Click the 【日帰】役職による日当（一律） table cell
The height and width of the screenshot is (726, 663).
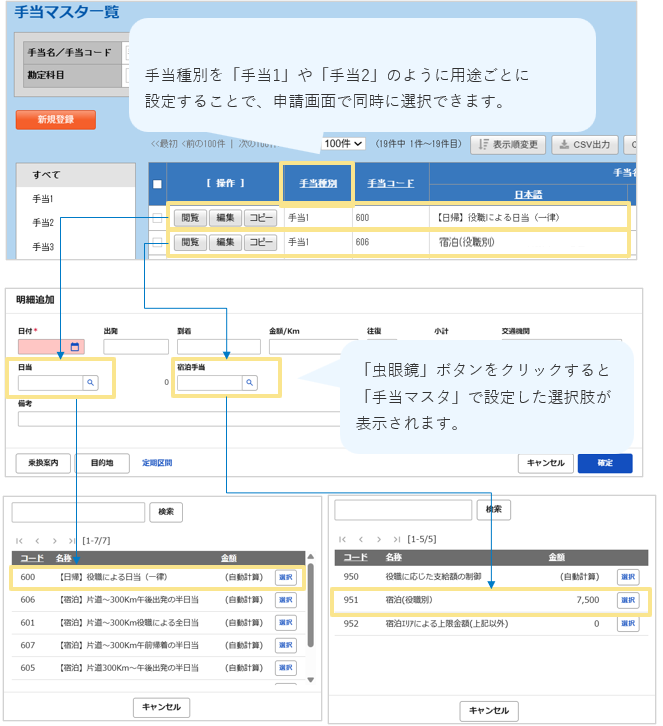tap(529, 218)
